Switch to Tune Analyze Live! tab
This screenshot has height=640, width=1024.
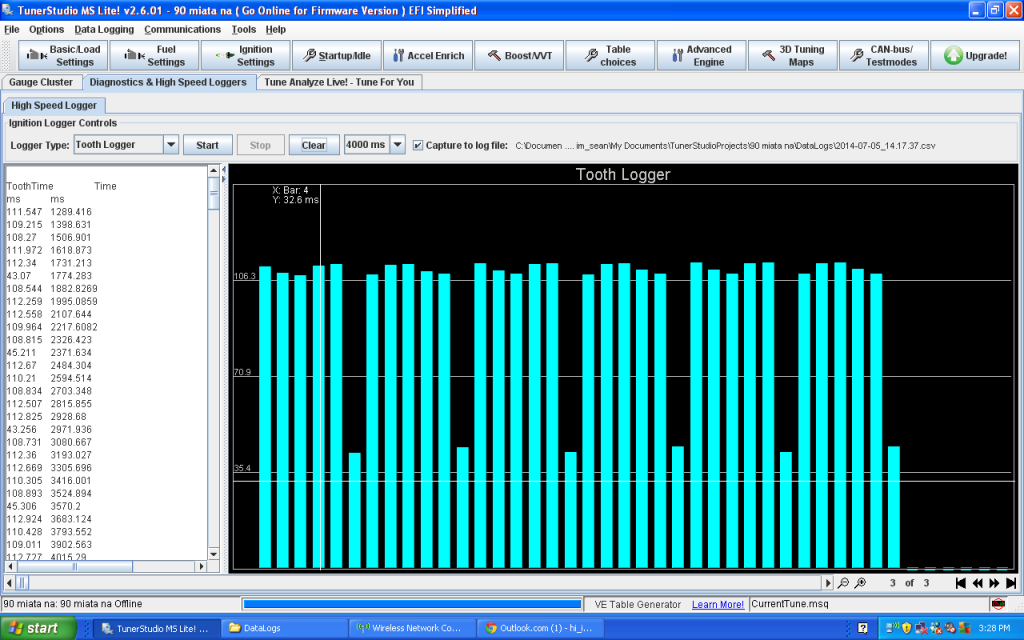(338, 82)
